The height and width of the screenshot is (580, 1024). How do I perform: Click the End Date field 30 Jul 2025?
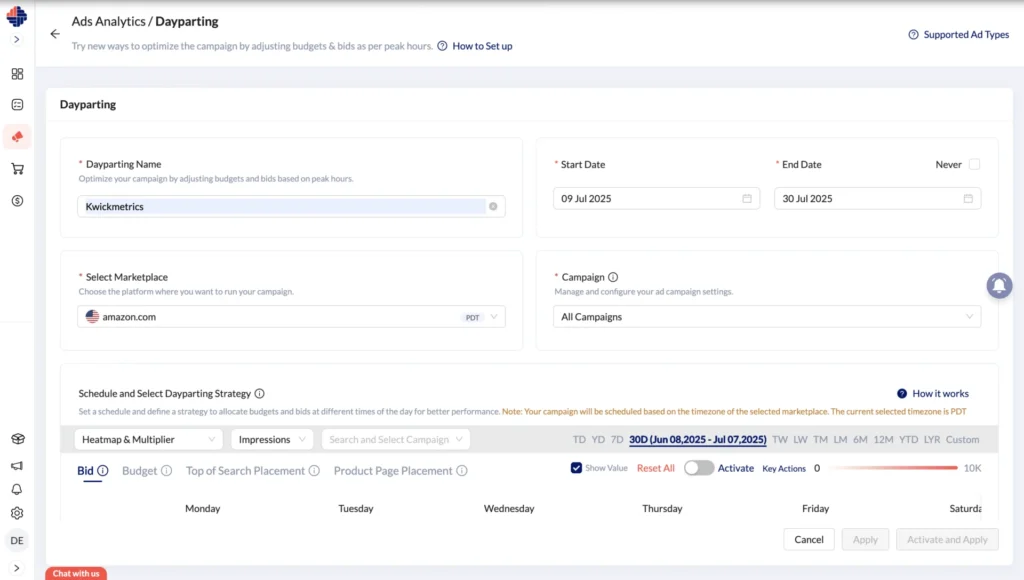[x=877, y=199]
